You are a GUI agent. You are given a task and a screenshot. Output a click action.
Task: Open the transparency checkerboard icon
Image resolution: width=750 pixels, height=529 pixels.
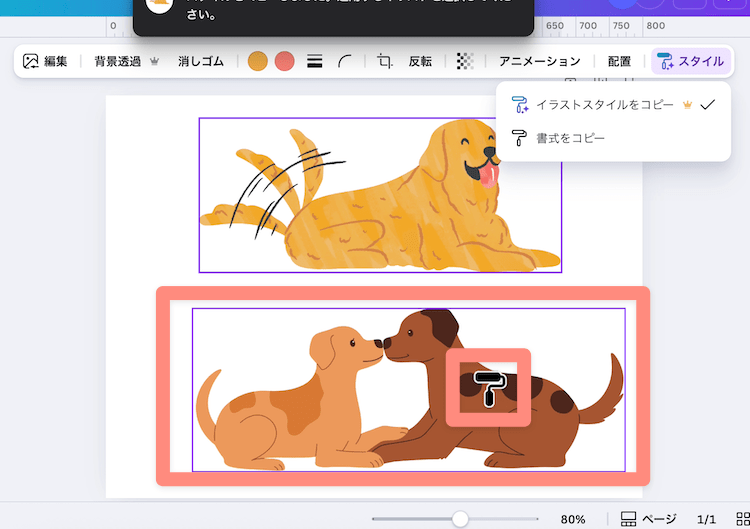pyautogui.click(x=465, y=61)
